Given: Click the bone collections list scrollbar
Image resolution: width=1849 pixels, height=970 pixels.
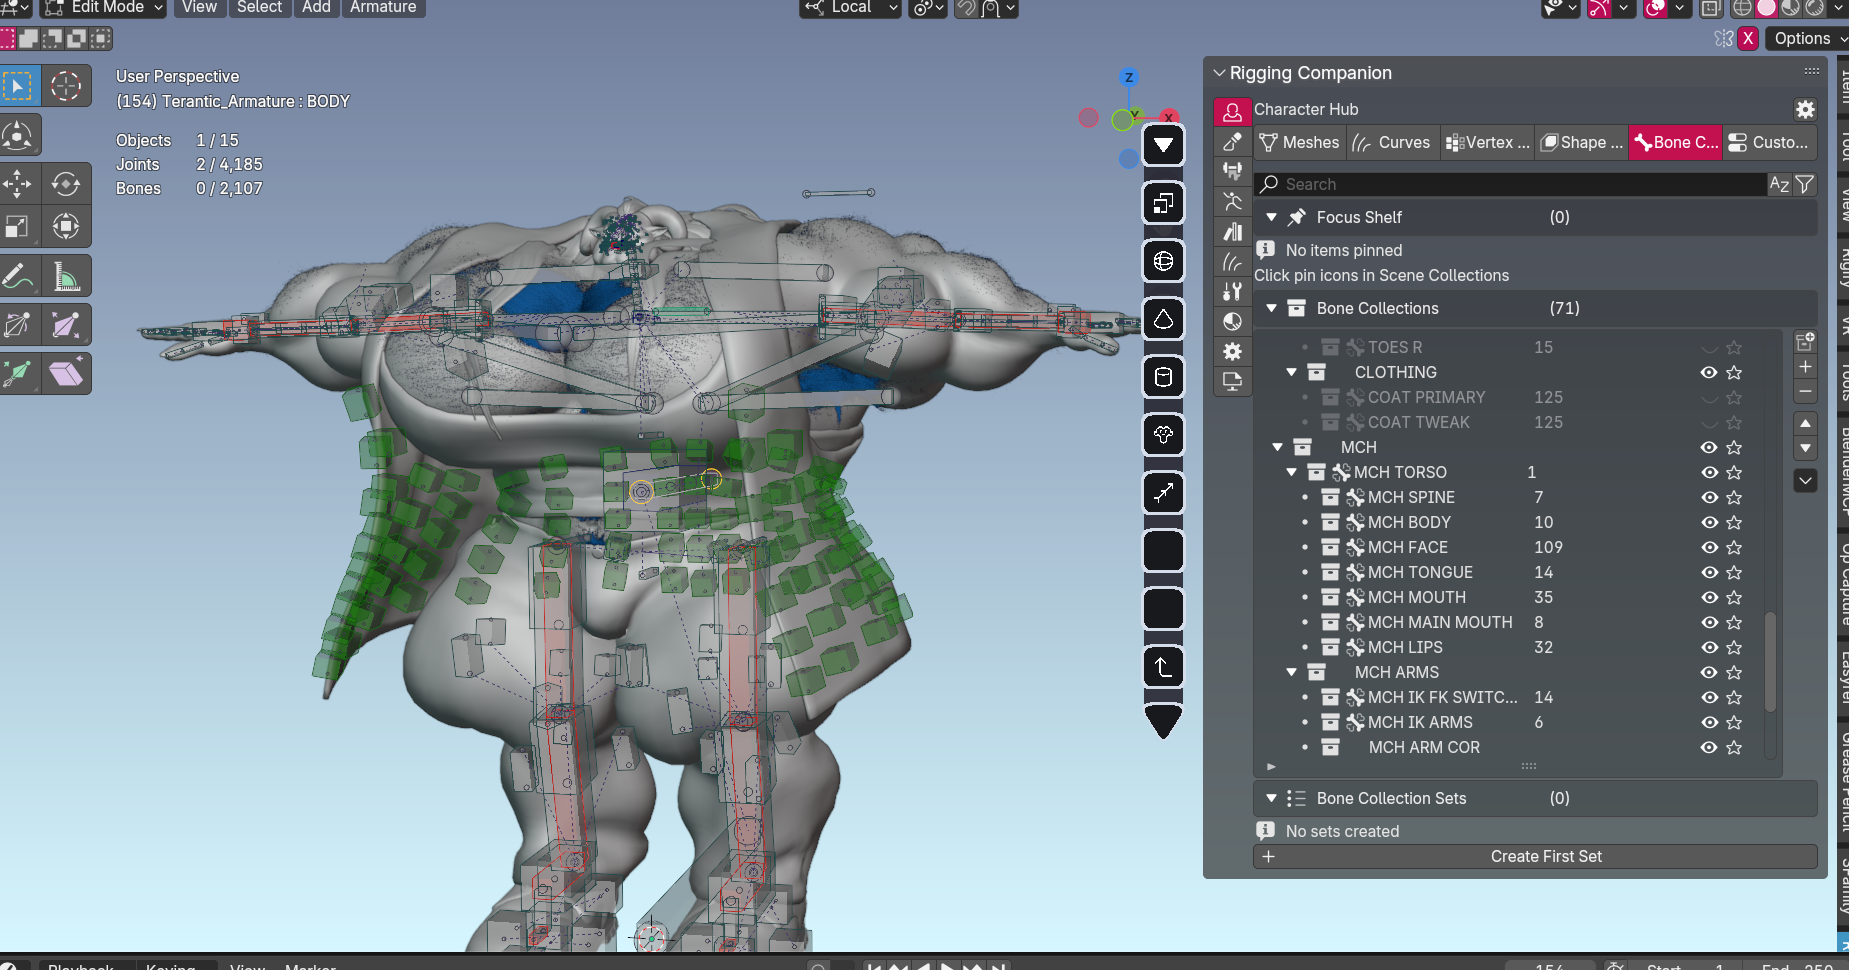Looking at the screenshot, I should pos(1770,660).
